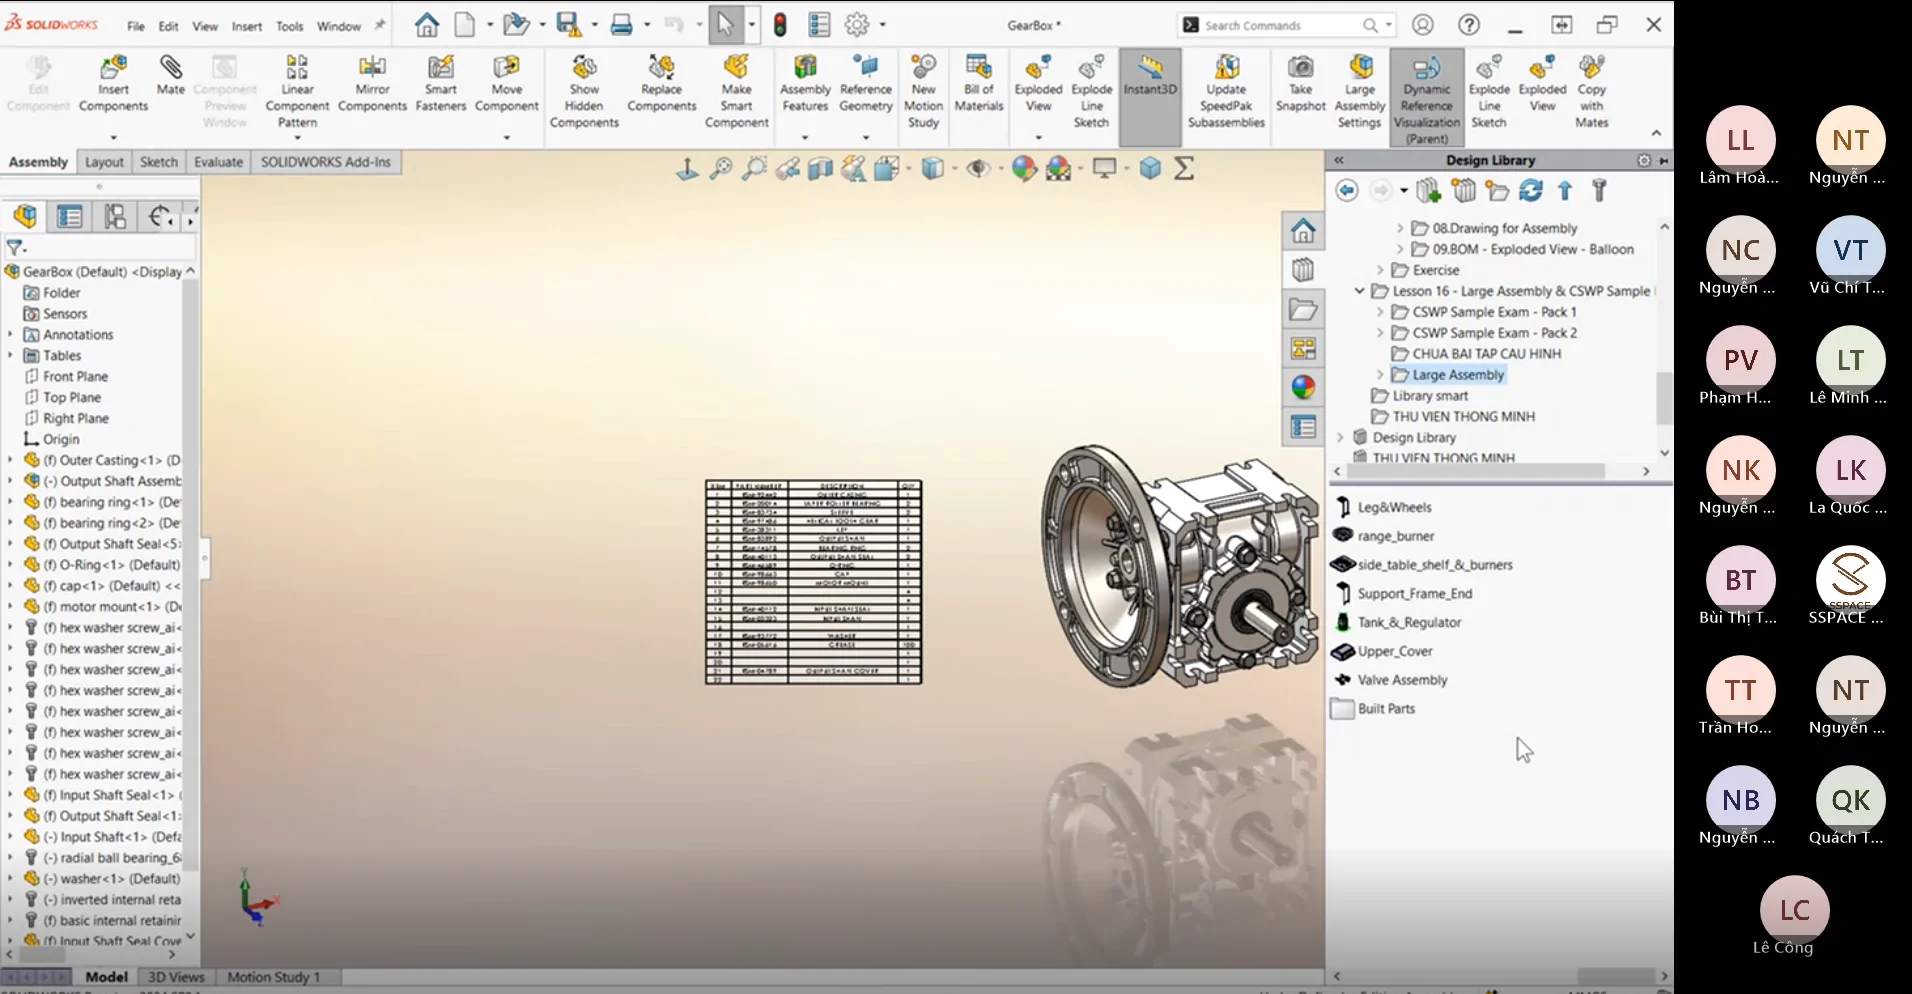The height and width of the screenshot is (994, 1912).
Task: Select Valve Assembly library item
Action: point(1402,680)
